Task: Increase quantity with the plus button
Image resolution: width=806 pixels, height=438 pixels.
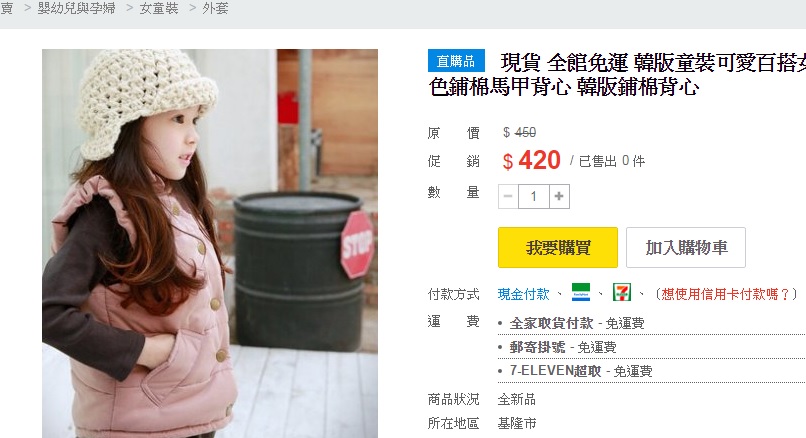Action: [559, 196]
